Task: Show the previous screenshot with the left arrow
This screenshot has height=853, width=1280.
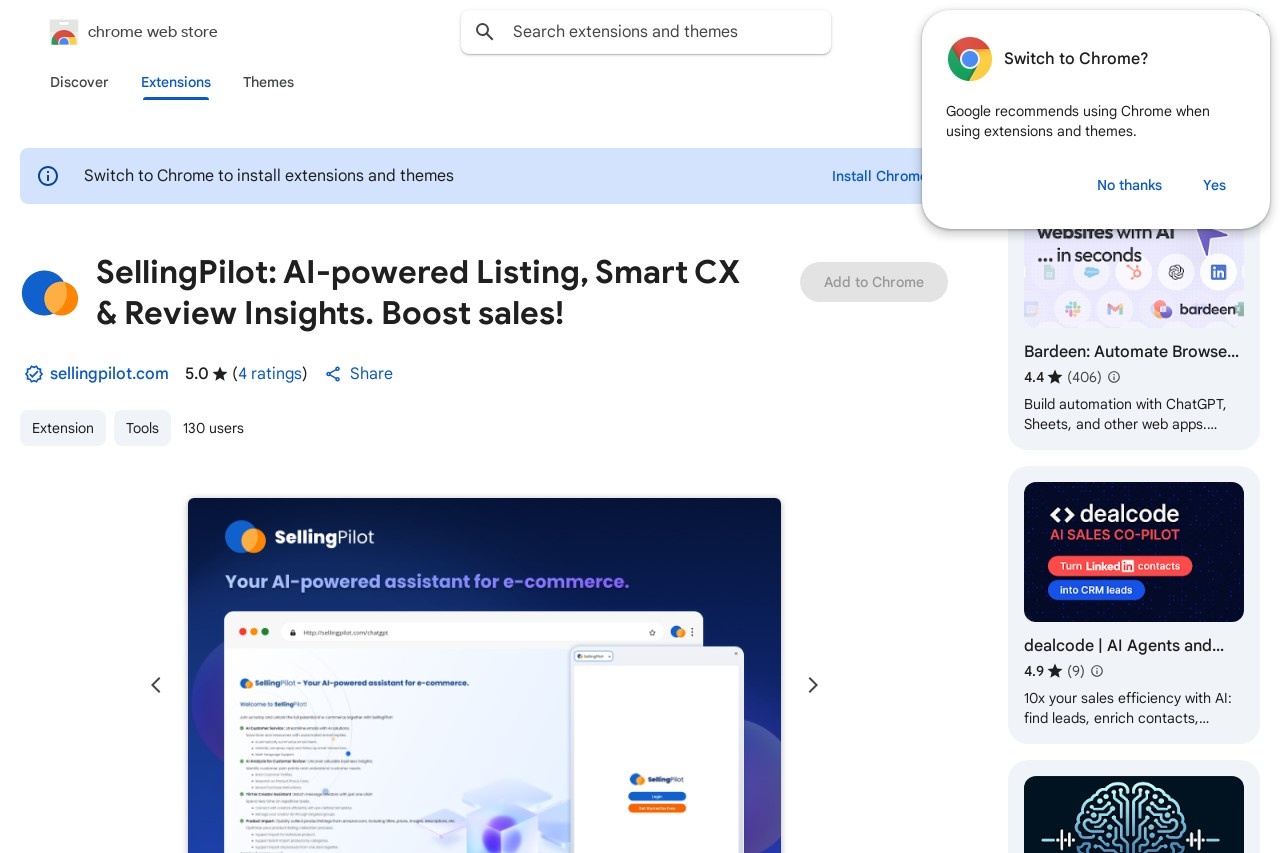Action: (x=156, y=685)
